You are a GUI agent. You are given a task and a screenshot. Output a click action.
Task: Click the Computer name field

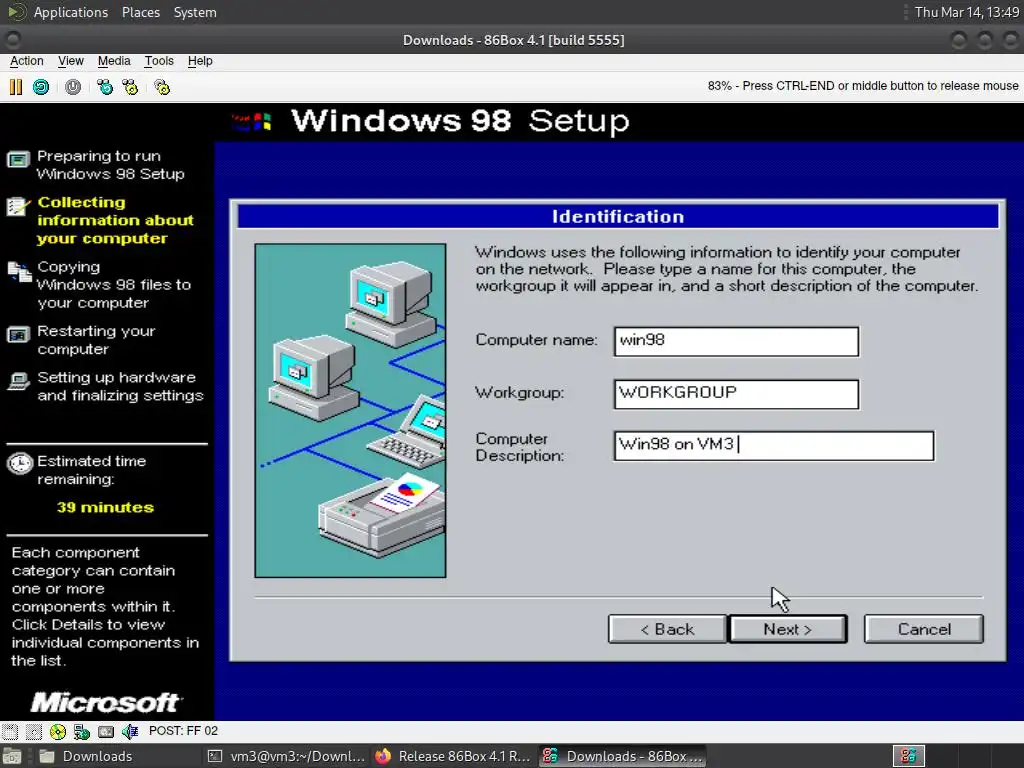tap(736, 342)
